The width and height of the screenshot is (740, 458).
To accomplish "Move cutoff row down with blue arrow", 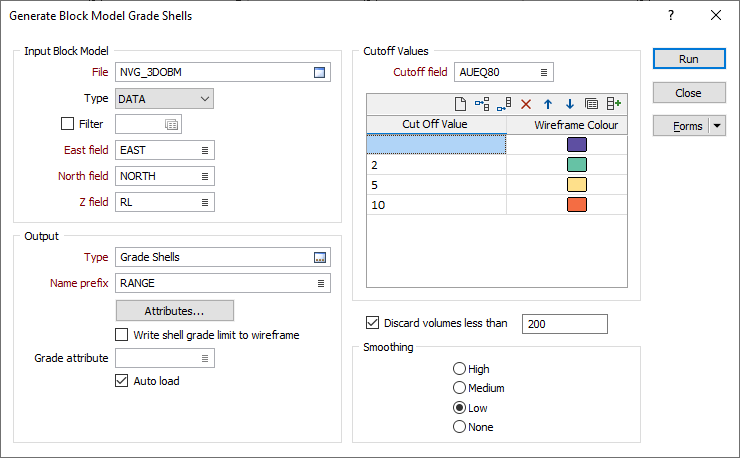I will [570, 104].
